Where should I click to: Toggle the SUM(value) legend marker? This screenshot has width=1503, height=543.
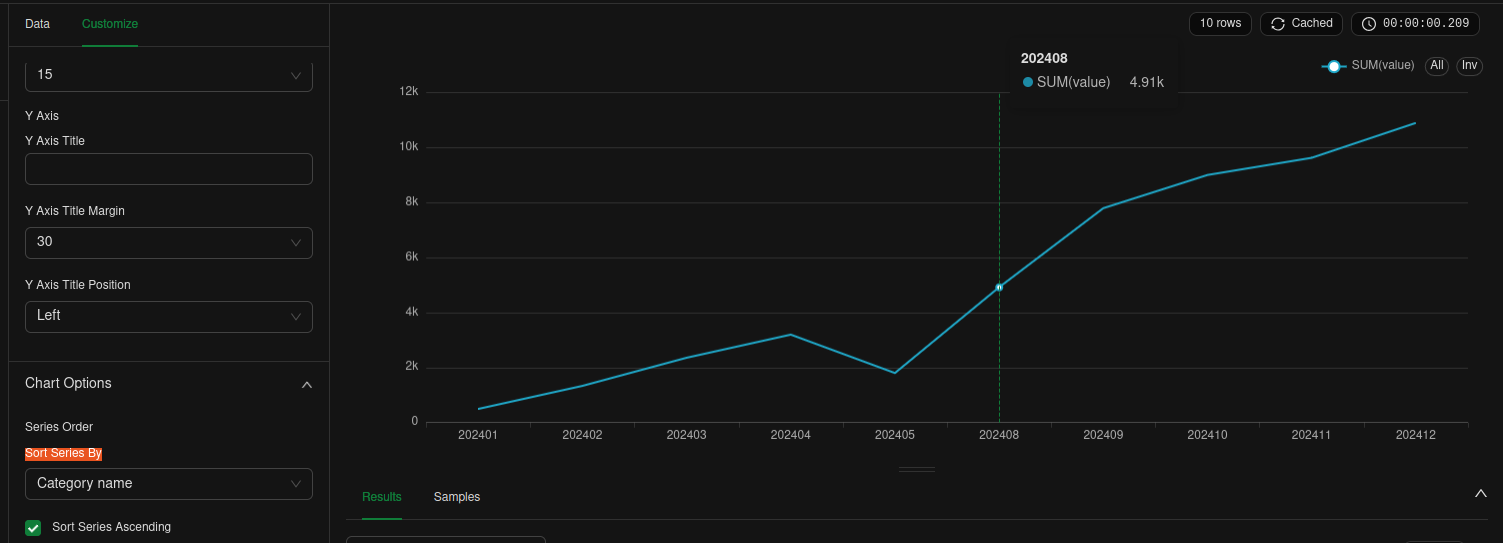1333,66
